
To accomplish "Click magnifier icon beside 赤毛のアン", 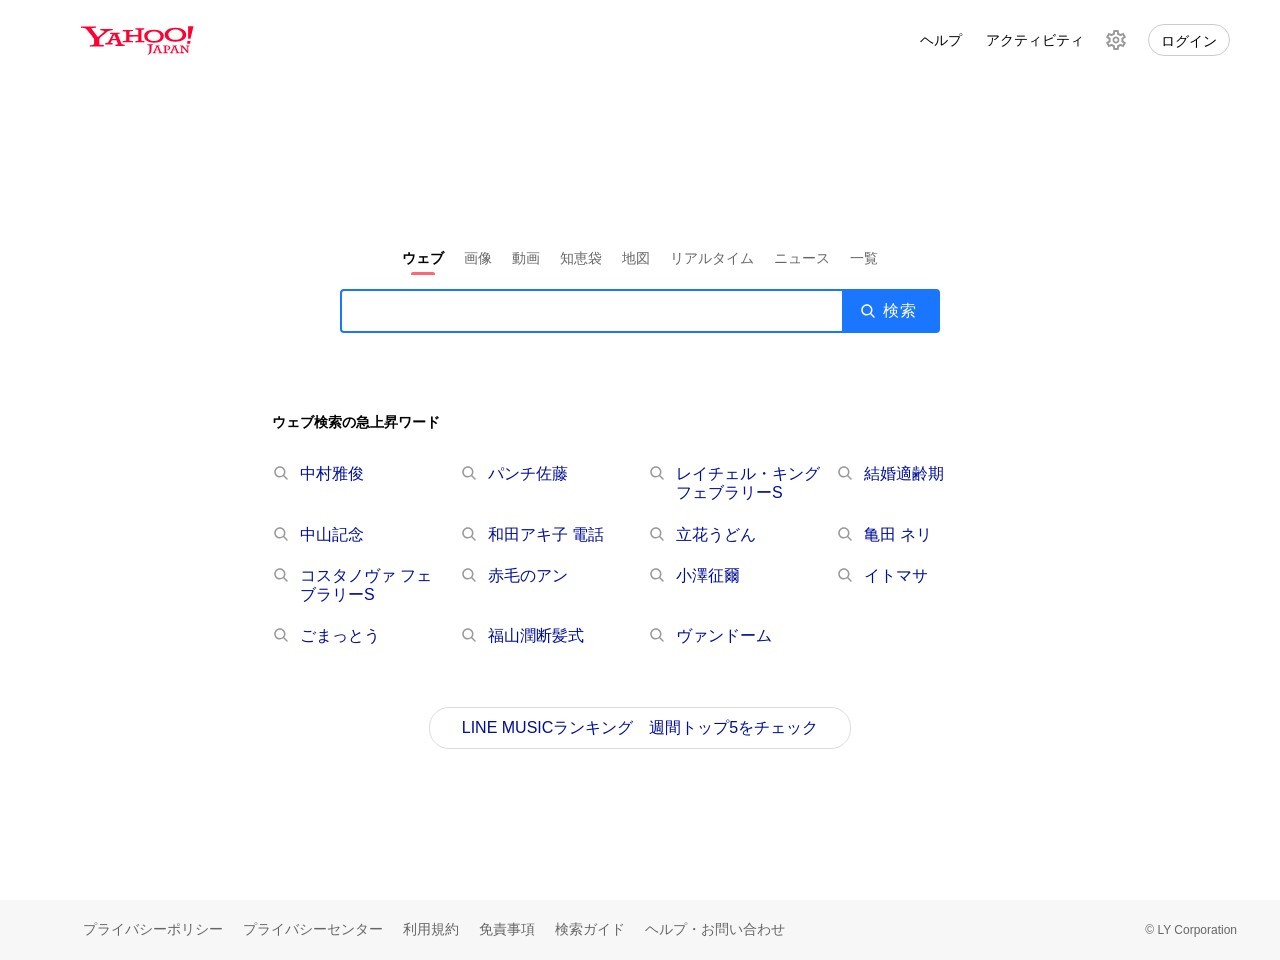I will point(469,575).
